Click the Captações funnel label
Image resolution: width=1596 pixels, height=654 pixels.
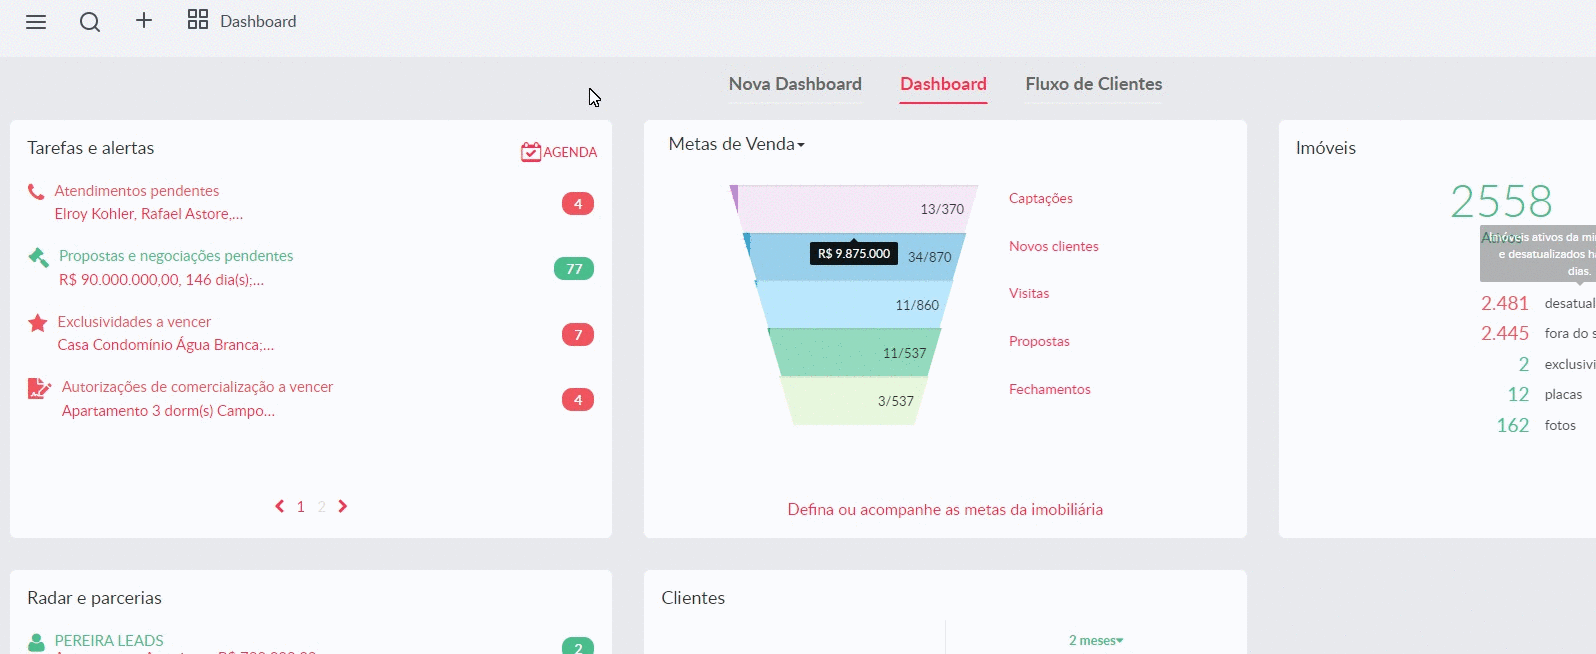1041,198
